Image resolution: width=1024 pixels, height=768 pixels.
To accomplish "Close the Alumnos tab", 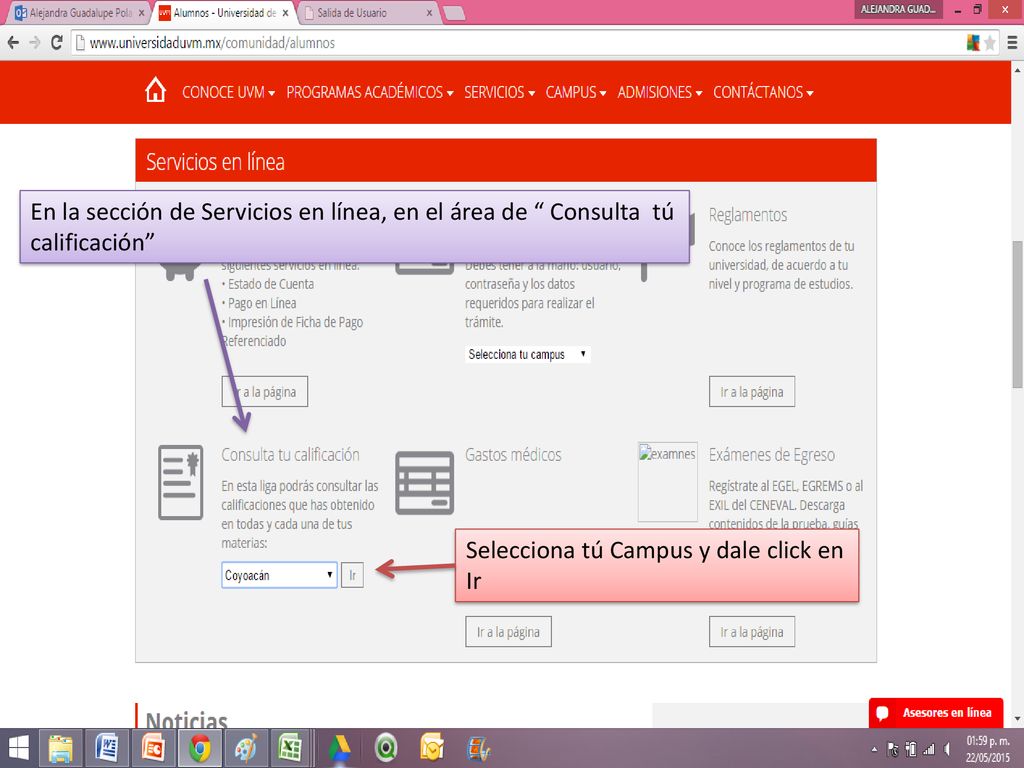I will 285,12.
